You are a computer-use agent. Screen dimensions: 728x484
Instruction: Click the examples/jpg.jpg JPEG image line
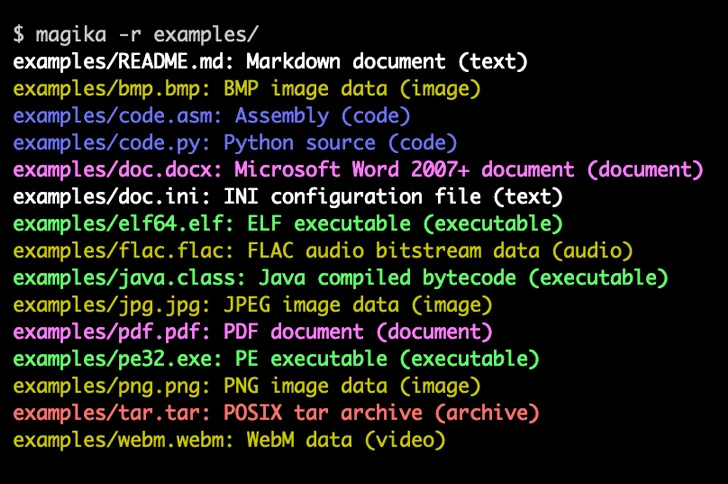(253, 305)
